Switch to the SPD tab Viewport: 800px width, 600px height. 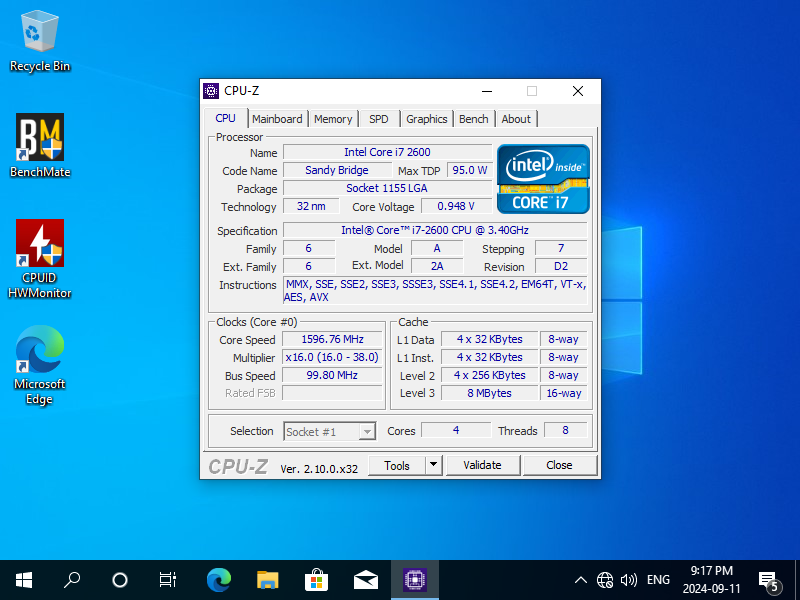click(379, 119)
